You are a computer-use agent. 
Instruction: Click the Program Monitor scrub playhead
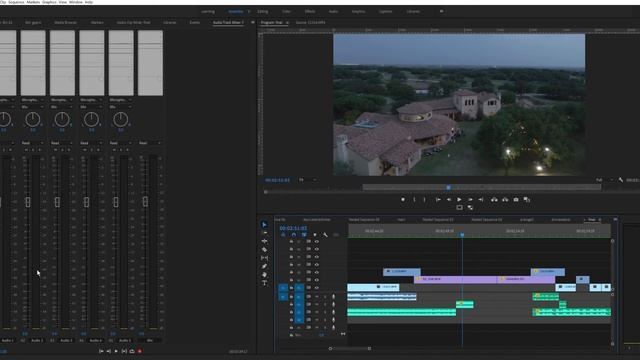(448, 187)
